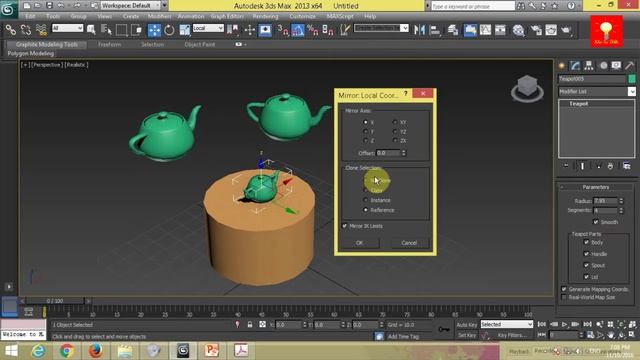Viewport: 640px width, 360px height.
Task: Click Cancel in Mirror dialog
Action: [x=409, y=243]
